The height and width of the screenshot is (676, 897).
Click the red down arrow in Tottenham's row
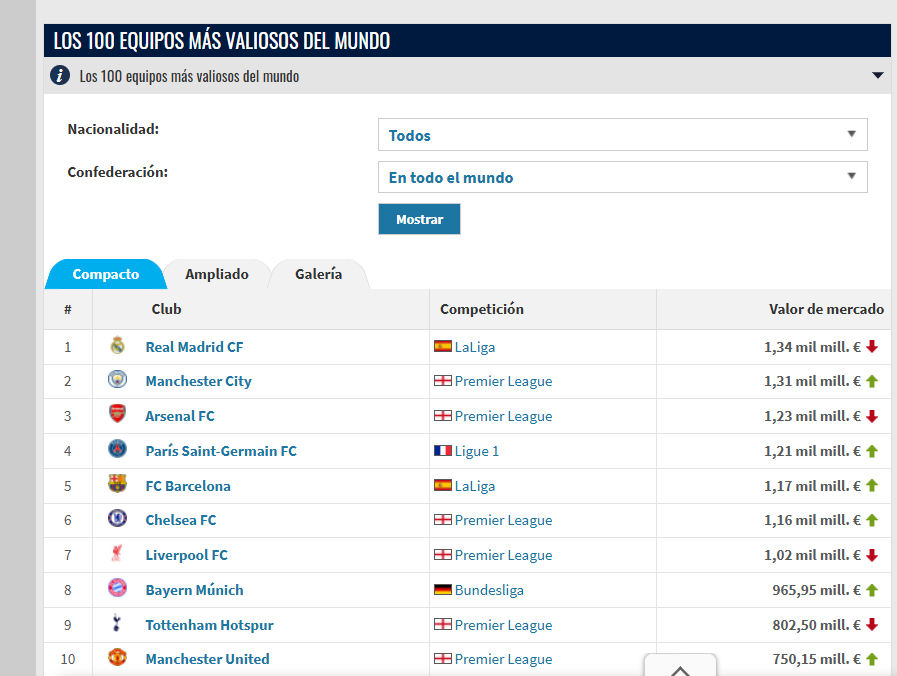pyautogui.click(x=872, y=625)
